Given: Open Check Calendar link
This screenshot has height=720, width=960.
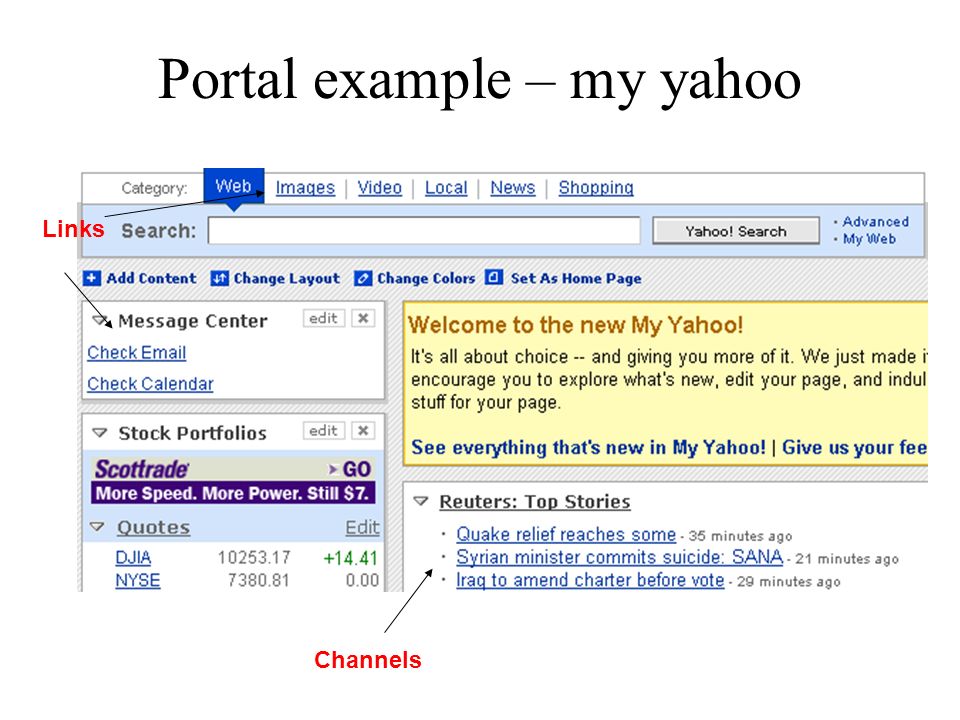Looking at the screenshot, I should (150, 384).
